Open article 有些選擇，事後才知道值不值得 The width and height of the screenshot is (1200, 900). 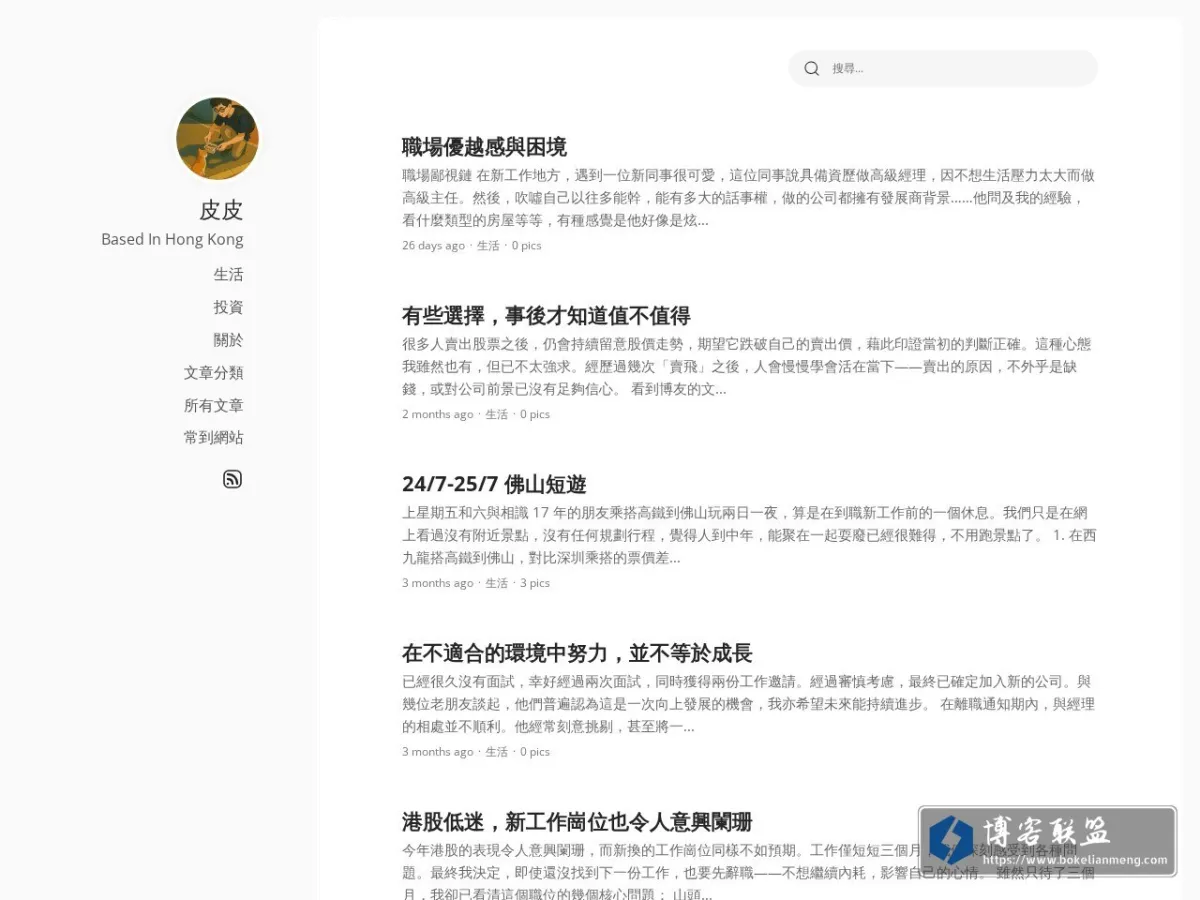click(546, 316)
